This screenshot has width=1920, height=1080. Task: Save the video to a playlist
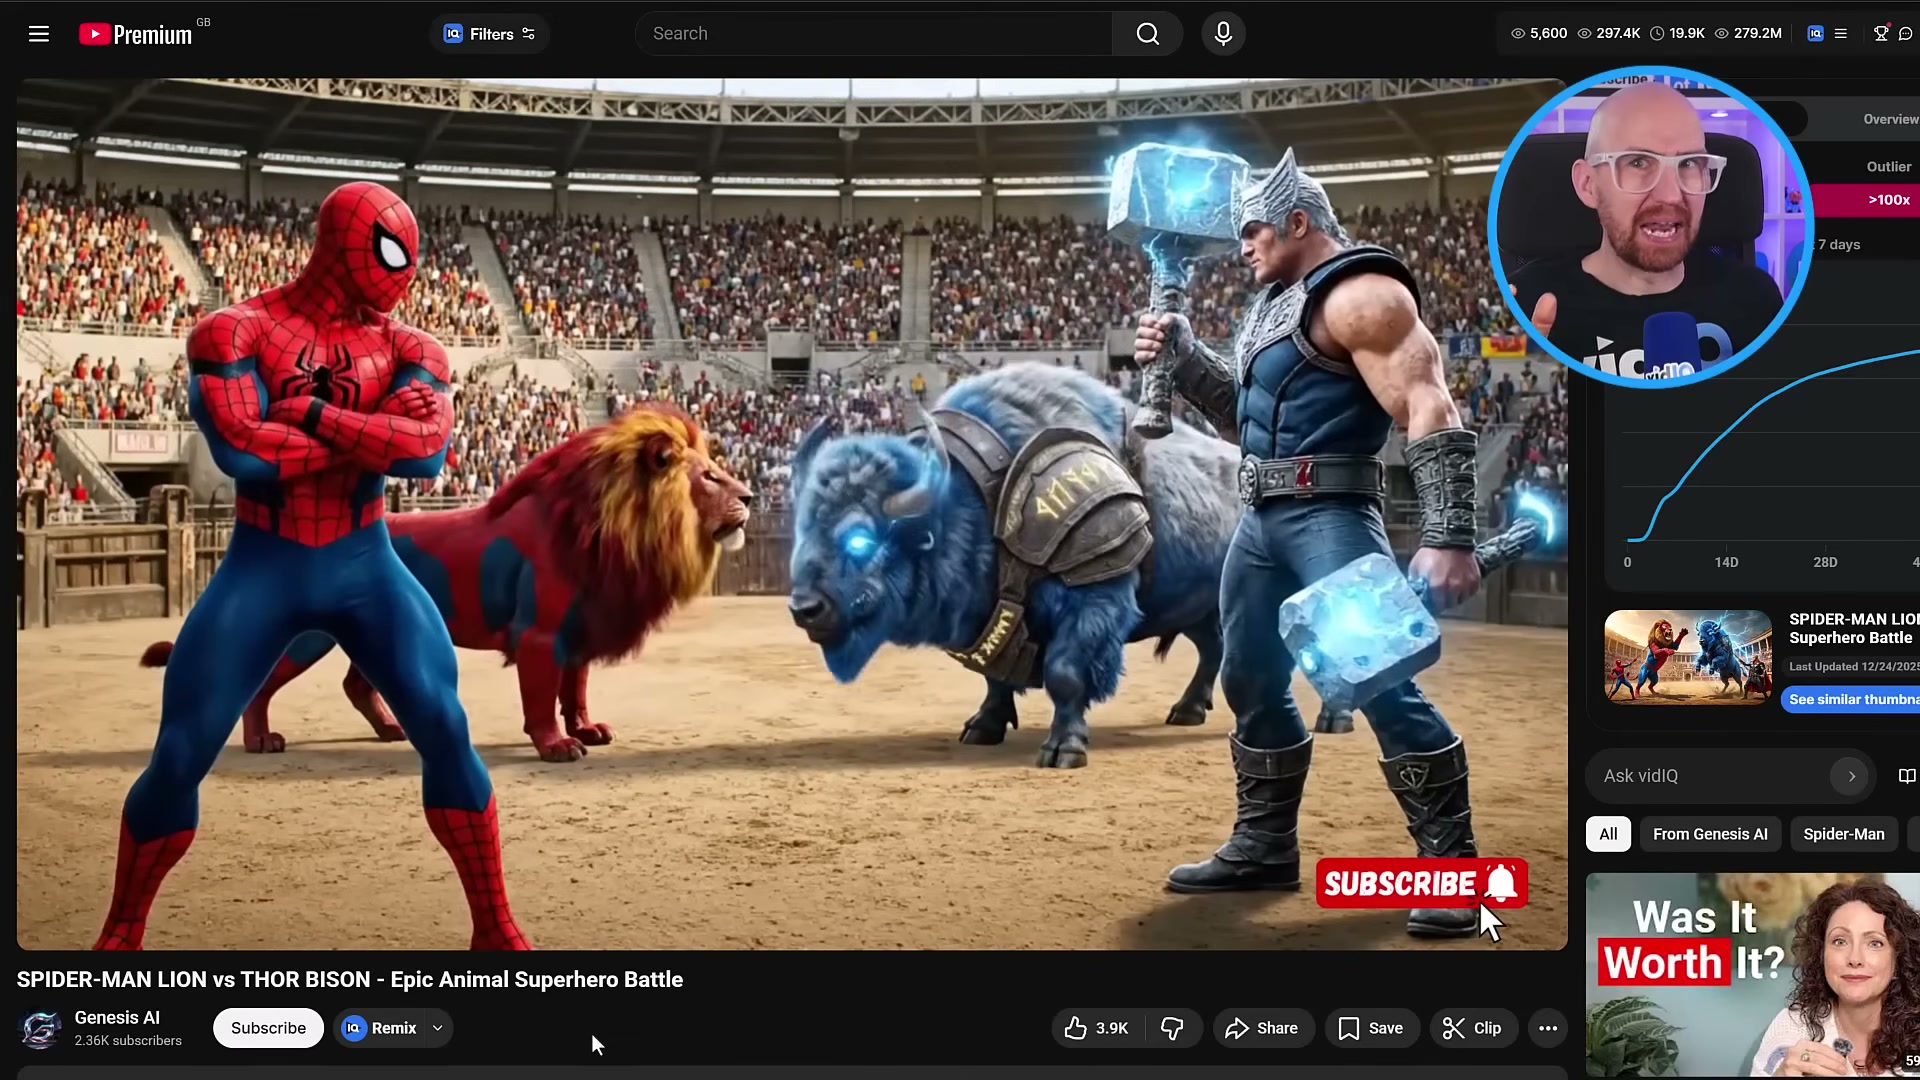[1371, 1028]
